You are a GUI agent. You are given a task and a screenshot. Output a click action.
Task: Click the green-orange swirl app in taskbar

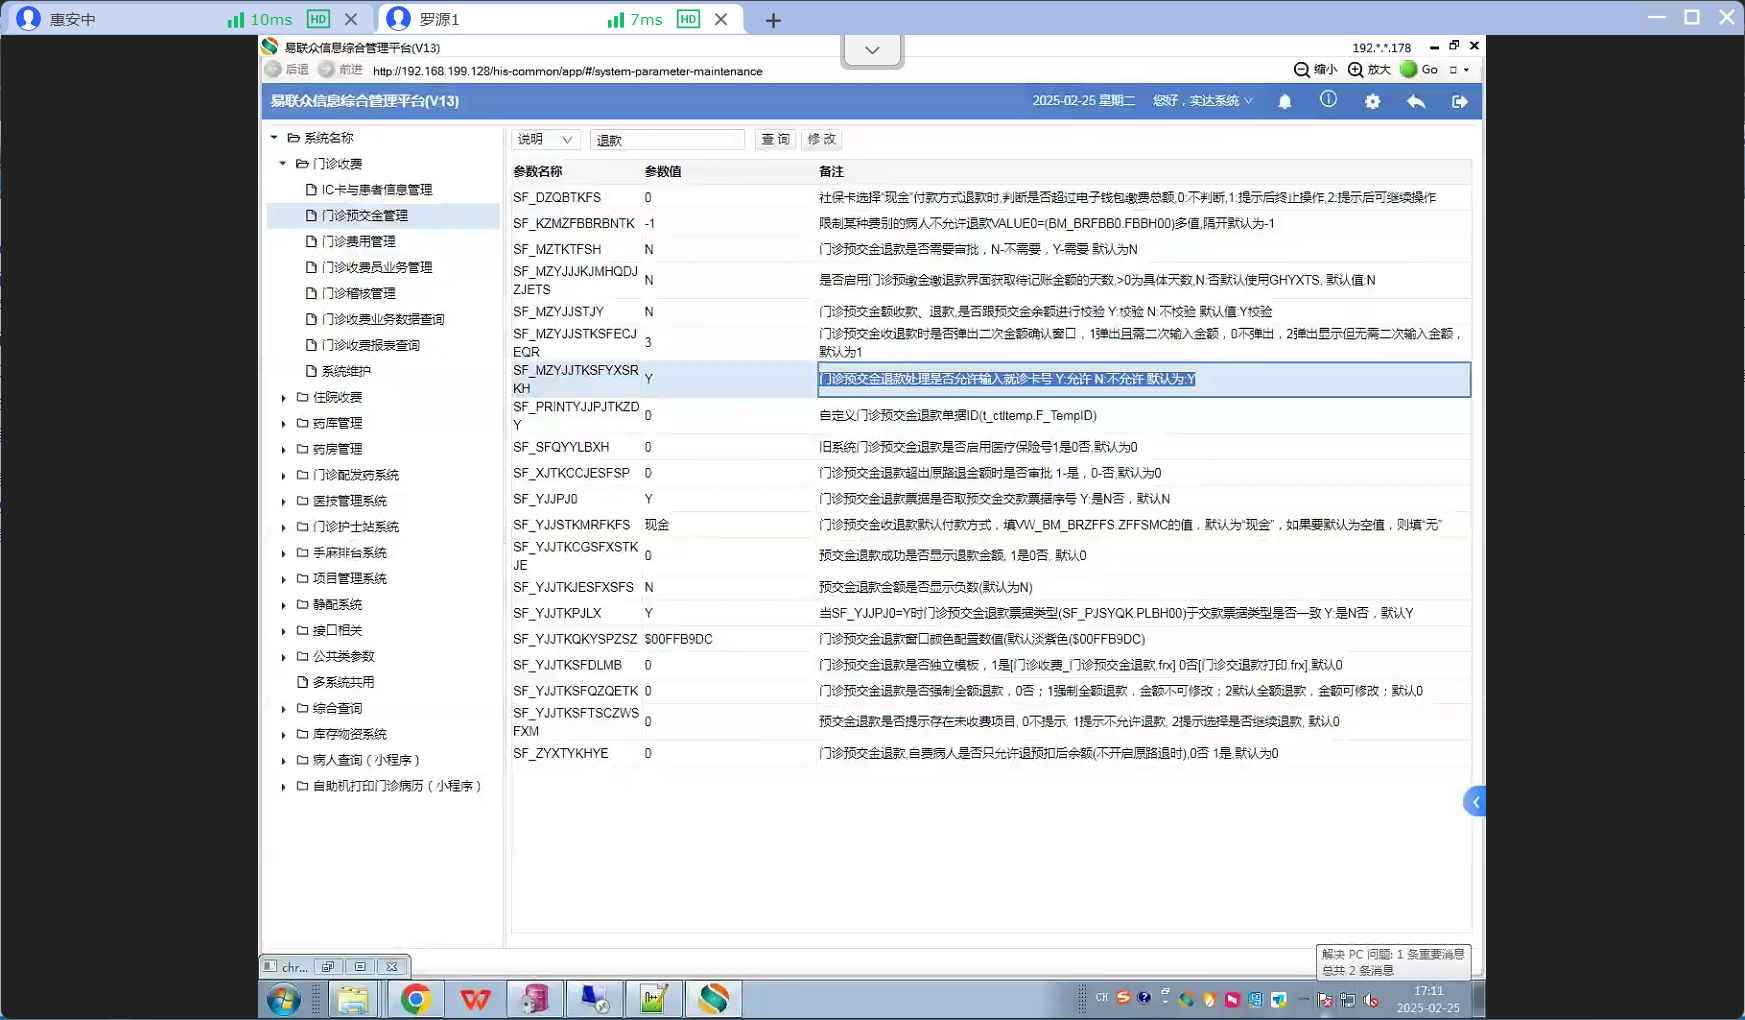click(x=714, y=999)
